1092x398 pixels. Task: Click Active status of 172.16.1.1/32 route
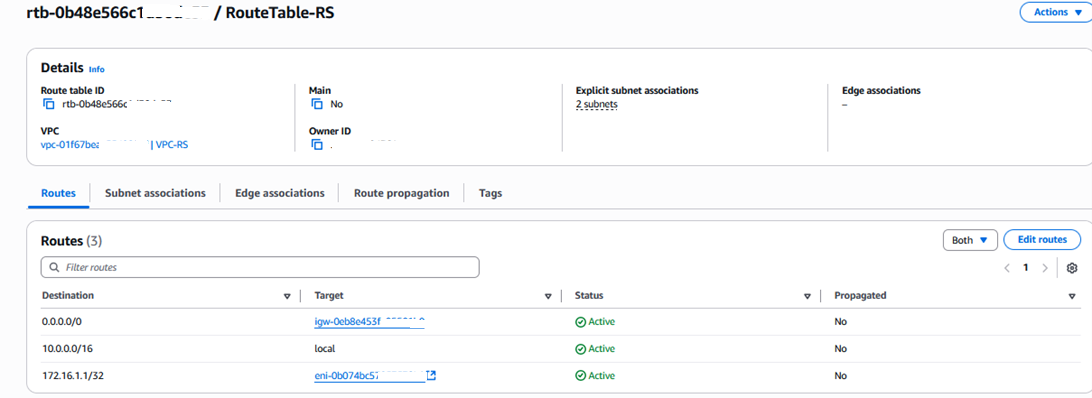pyautogui.click(x=595, y=376)
